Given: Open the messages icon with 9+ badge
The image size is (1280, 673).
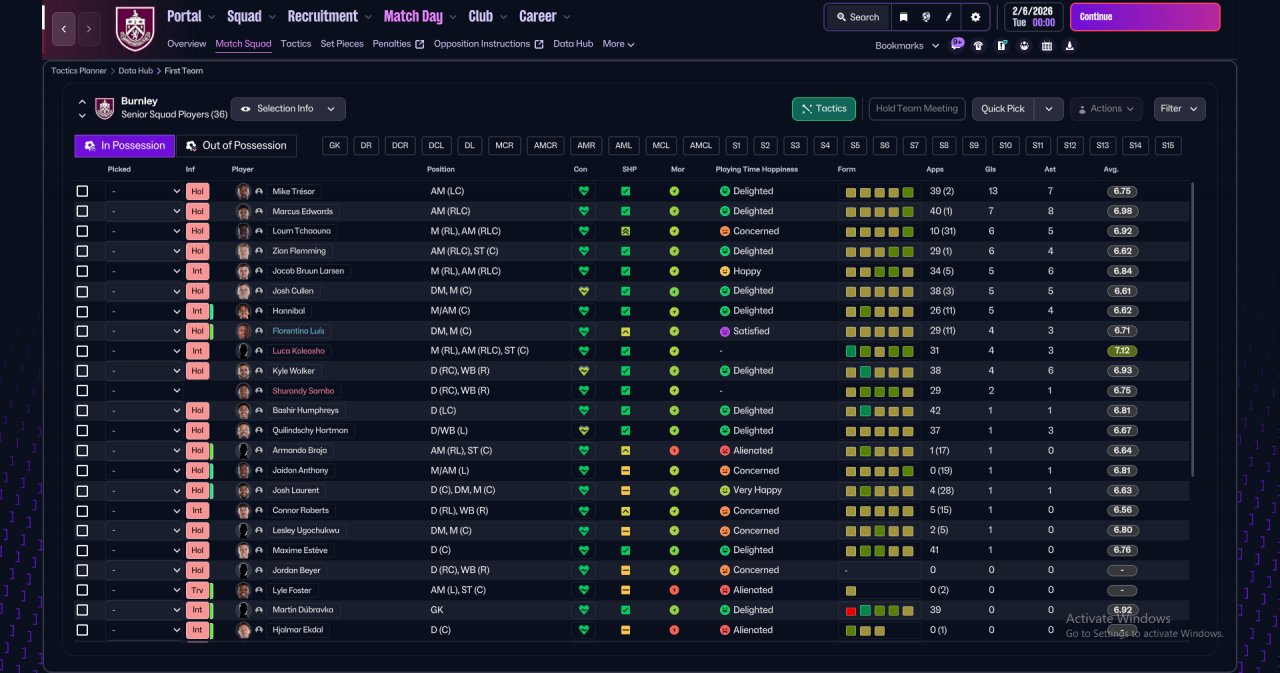Looking at the screenshot, I should point(957,44).
